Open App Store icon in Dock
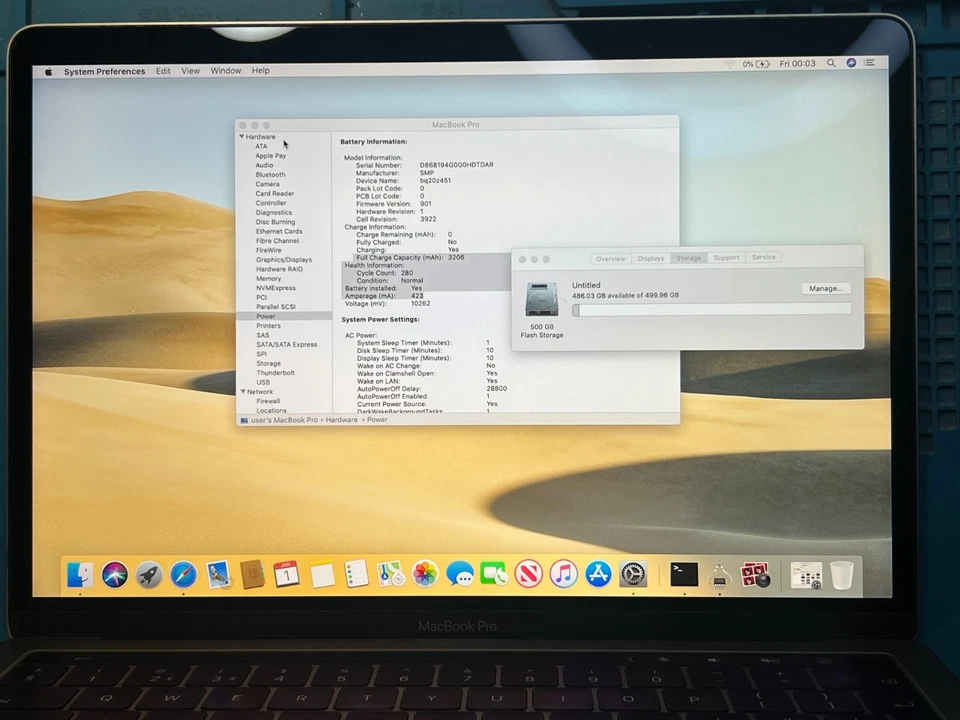 point(598,574)
